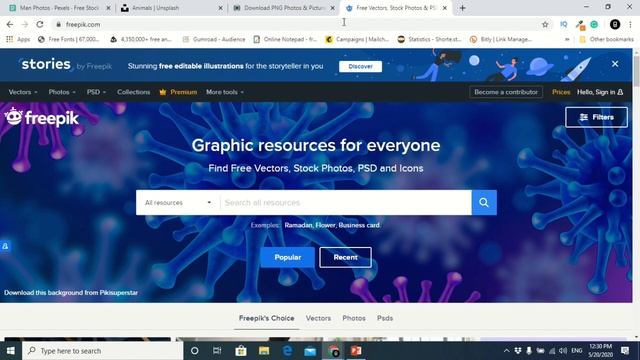640x360 pixels.
Task: Open Other bookmarks folder
Action: coord(606,39)
